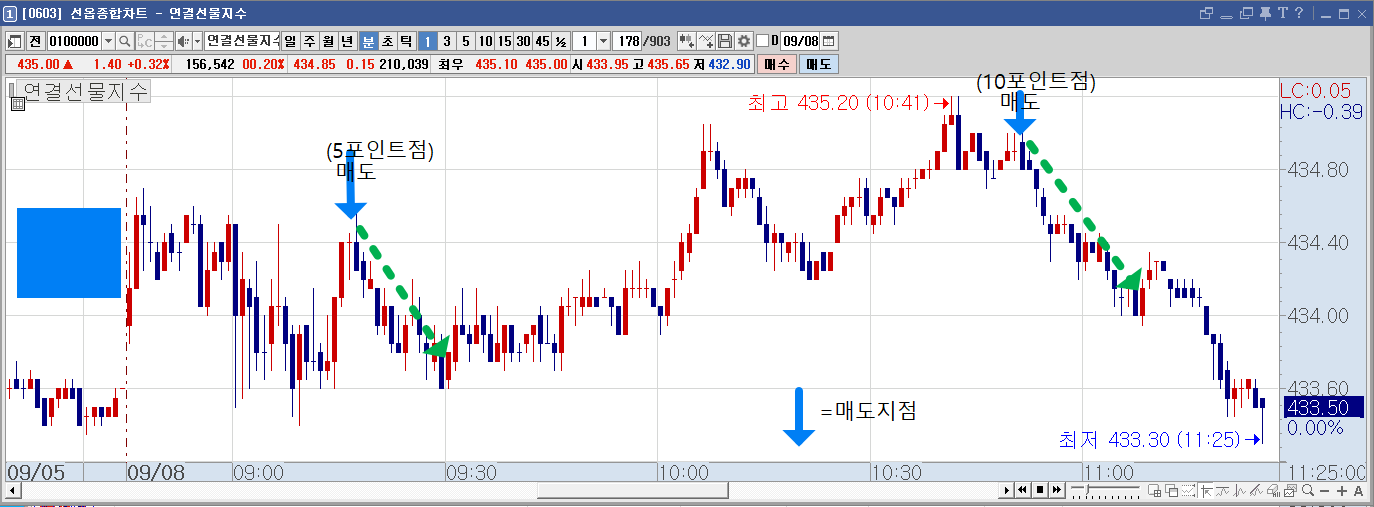
Task: Click the speaker sound icon in toolbar
Action: click(x=182, y=41)
